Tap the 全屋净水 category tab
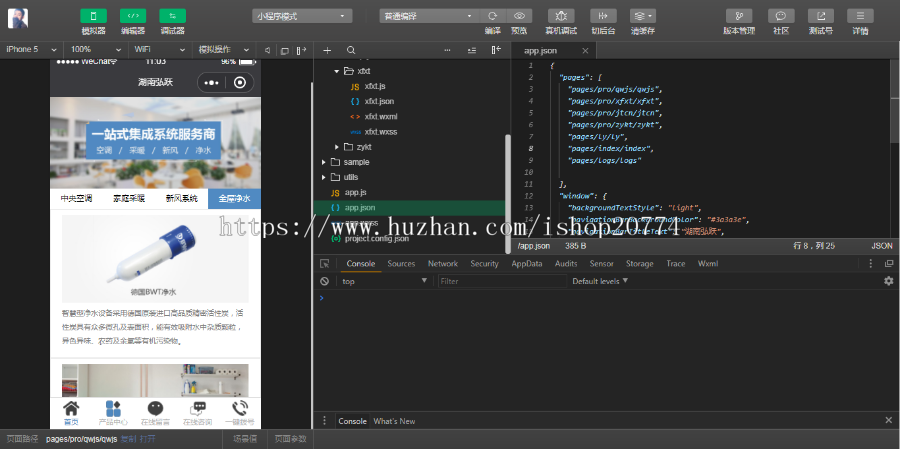Screen dimensions: 900x449 [x=234, y=199]
